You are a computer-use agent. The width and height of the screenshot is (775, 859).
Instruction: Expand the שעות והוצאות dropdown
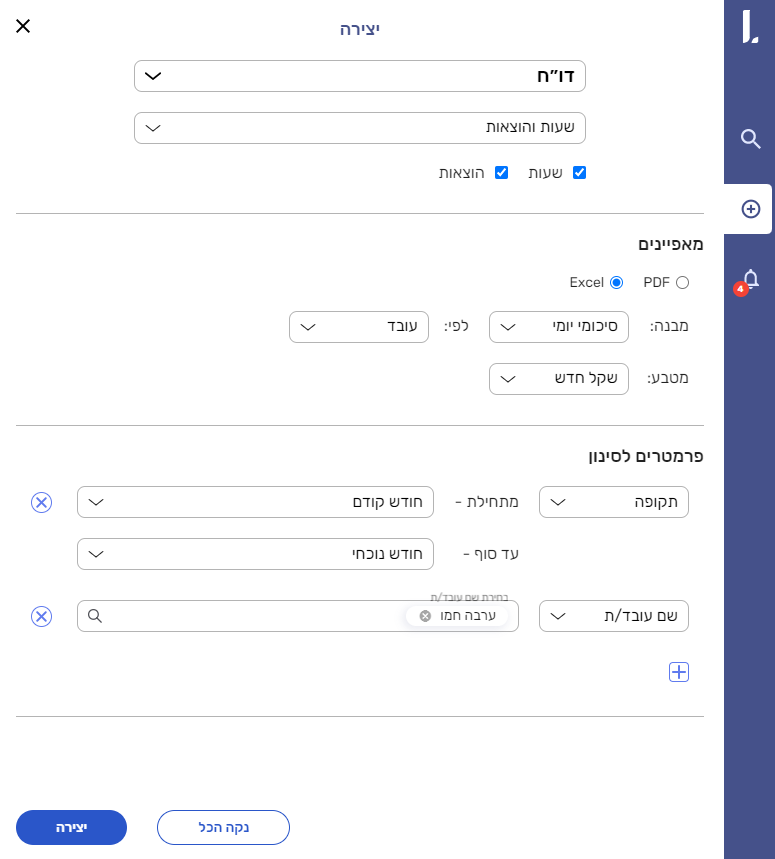360,128
